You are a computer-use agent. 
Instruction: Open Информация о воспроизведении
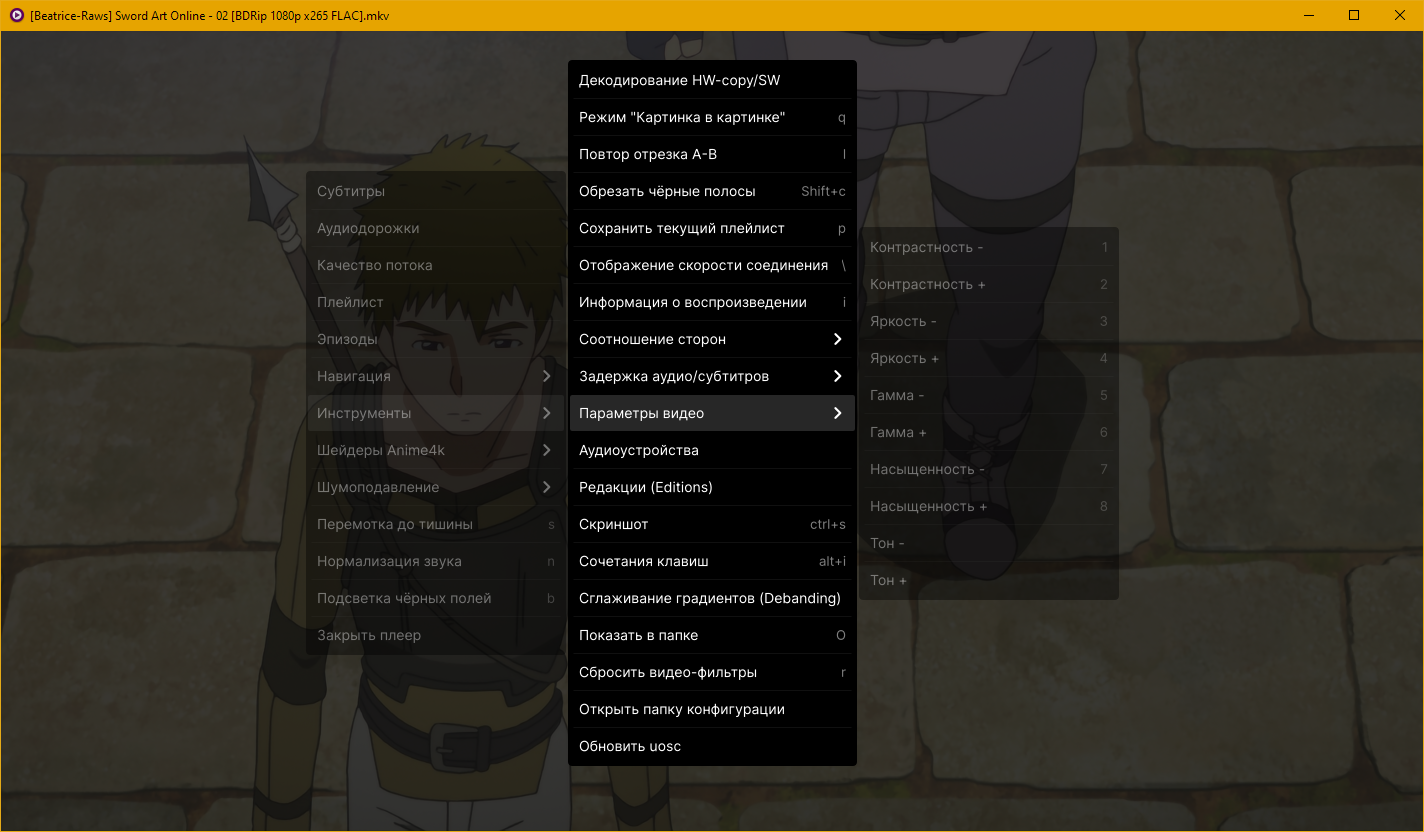(712, 302)
